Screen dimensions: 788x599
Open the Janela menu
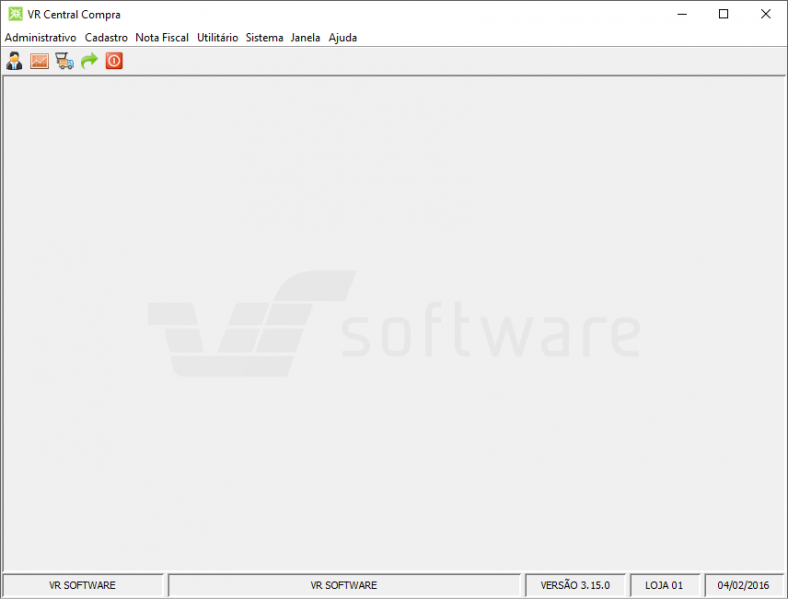[305, 37]
